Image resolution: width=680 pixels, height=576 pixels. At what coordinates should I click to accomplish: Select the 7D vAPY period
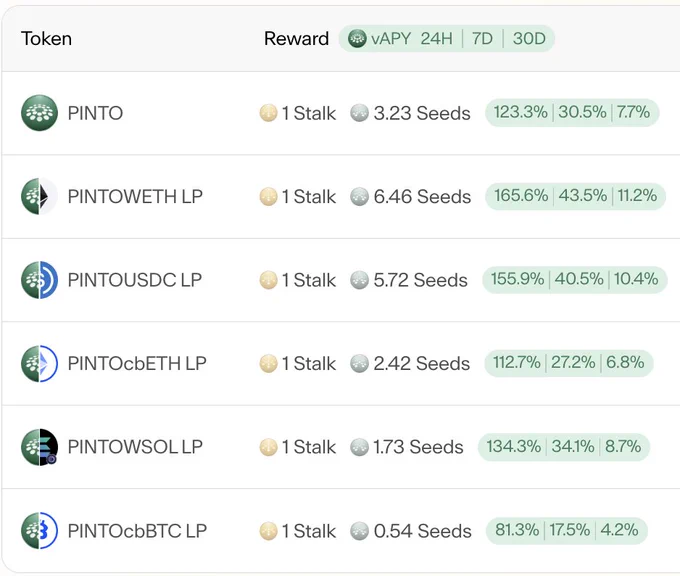tap(482, 39)
